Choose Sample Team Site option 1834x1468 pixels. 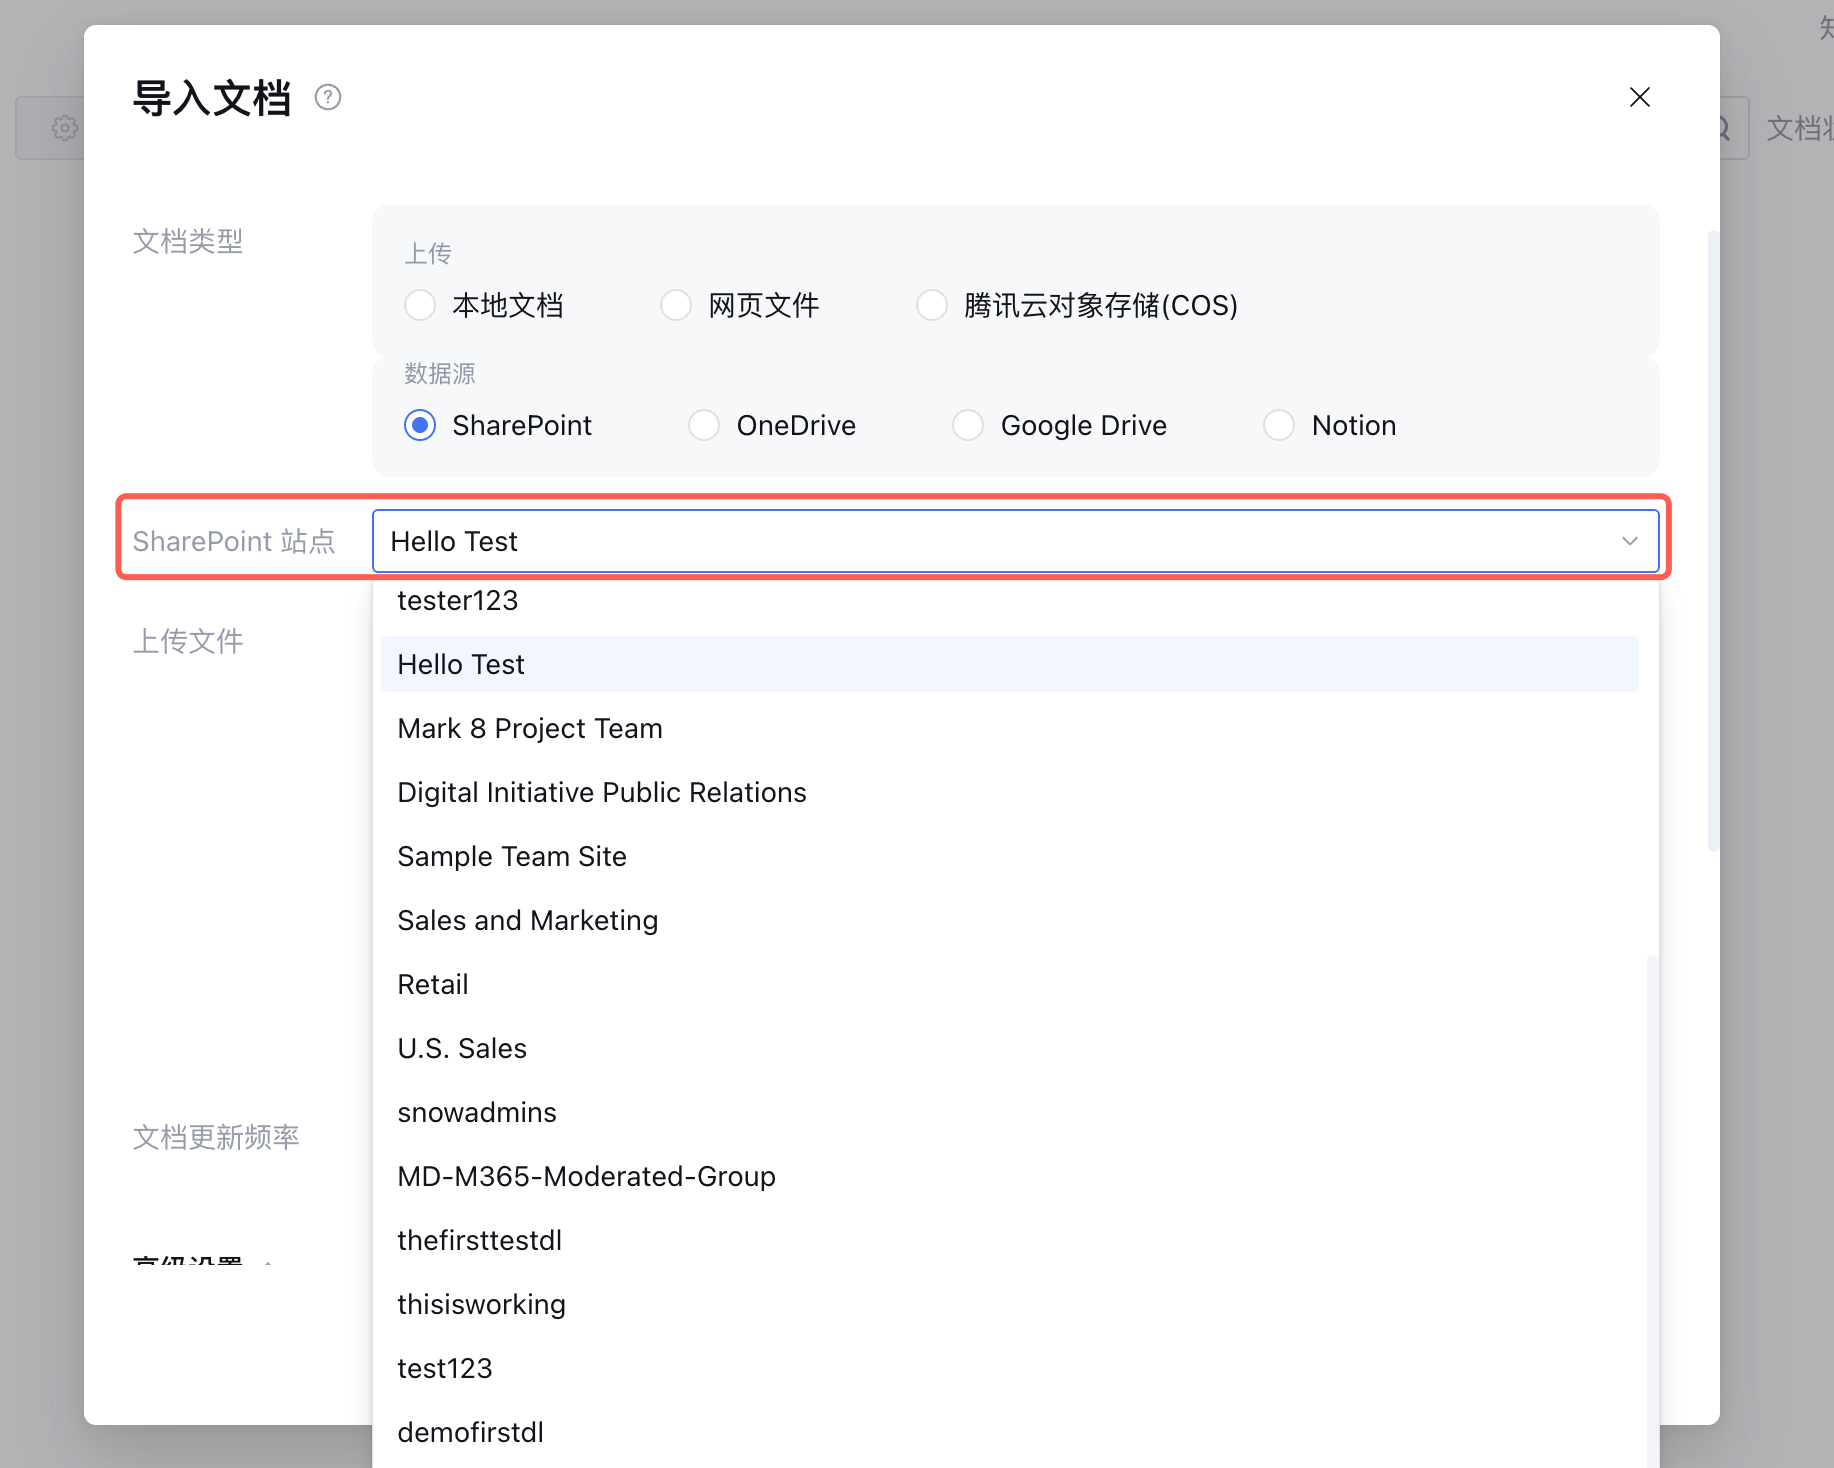[x=1010, y=856]
